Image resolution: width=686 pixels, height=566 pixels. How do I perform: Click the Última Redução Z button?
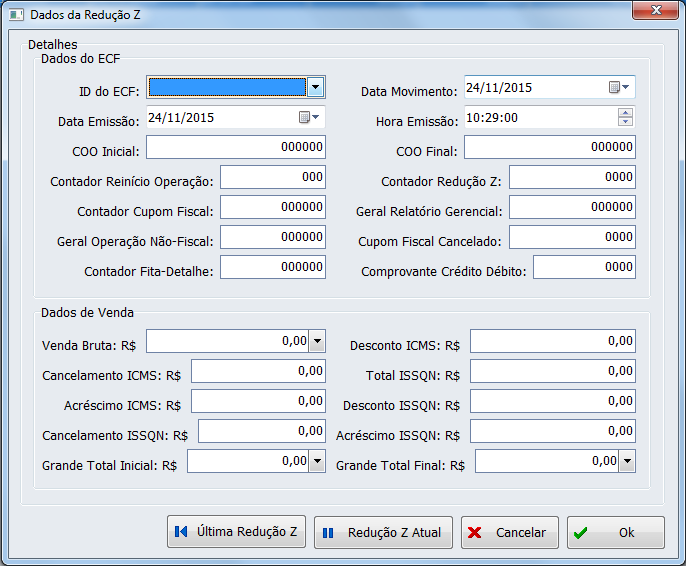pos(236,532)
